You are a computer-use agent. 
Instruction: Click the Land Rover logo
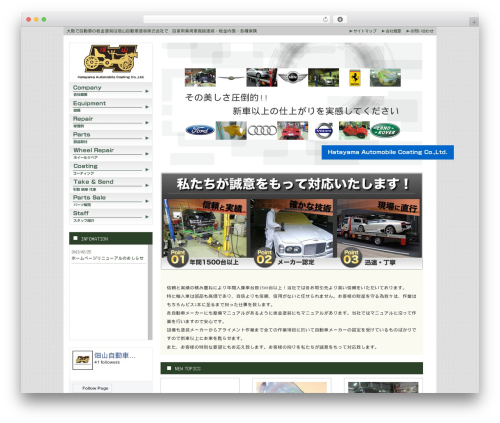click(x=385, y=130)
